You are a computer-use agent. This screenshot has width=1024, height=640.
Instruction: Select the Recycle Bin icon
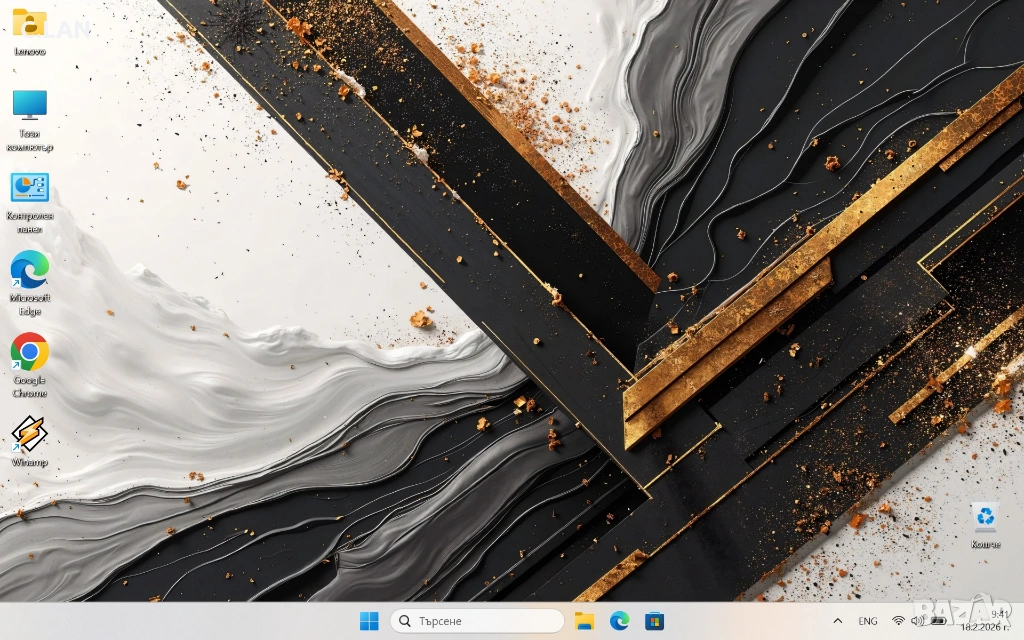point(985,517)
